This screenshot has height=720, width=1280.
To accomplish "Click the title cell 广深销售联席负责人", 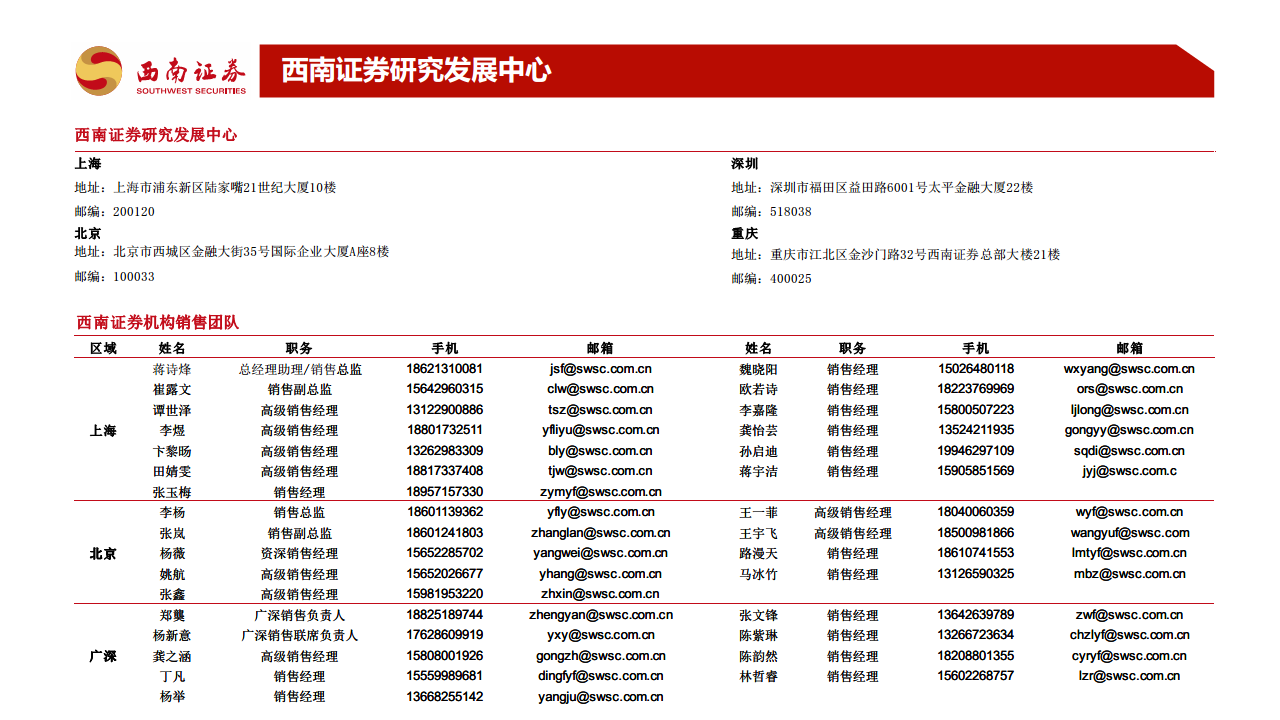I will point(300,635).
